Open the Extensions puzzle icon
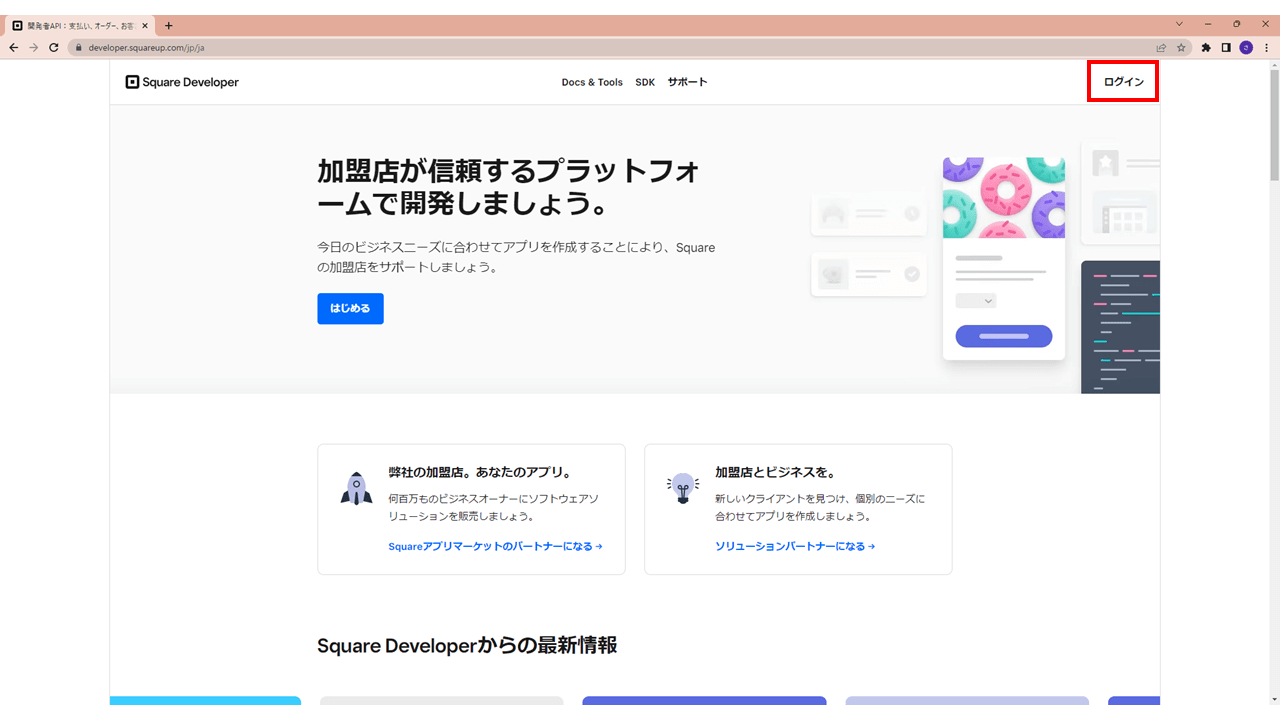This screenshot has width=1280, height=720. tap(1206, 47)
